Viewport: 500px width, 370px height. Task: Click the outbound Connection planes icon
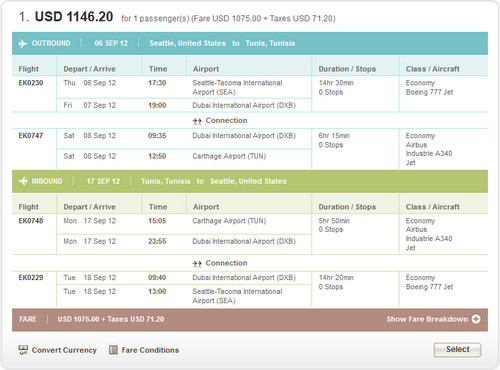197,121
